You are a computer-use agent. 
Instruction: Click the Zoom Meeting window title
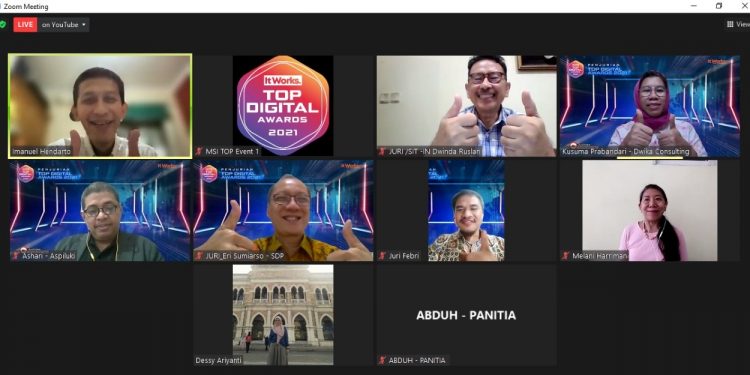tap(26, 7)
